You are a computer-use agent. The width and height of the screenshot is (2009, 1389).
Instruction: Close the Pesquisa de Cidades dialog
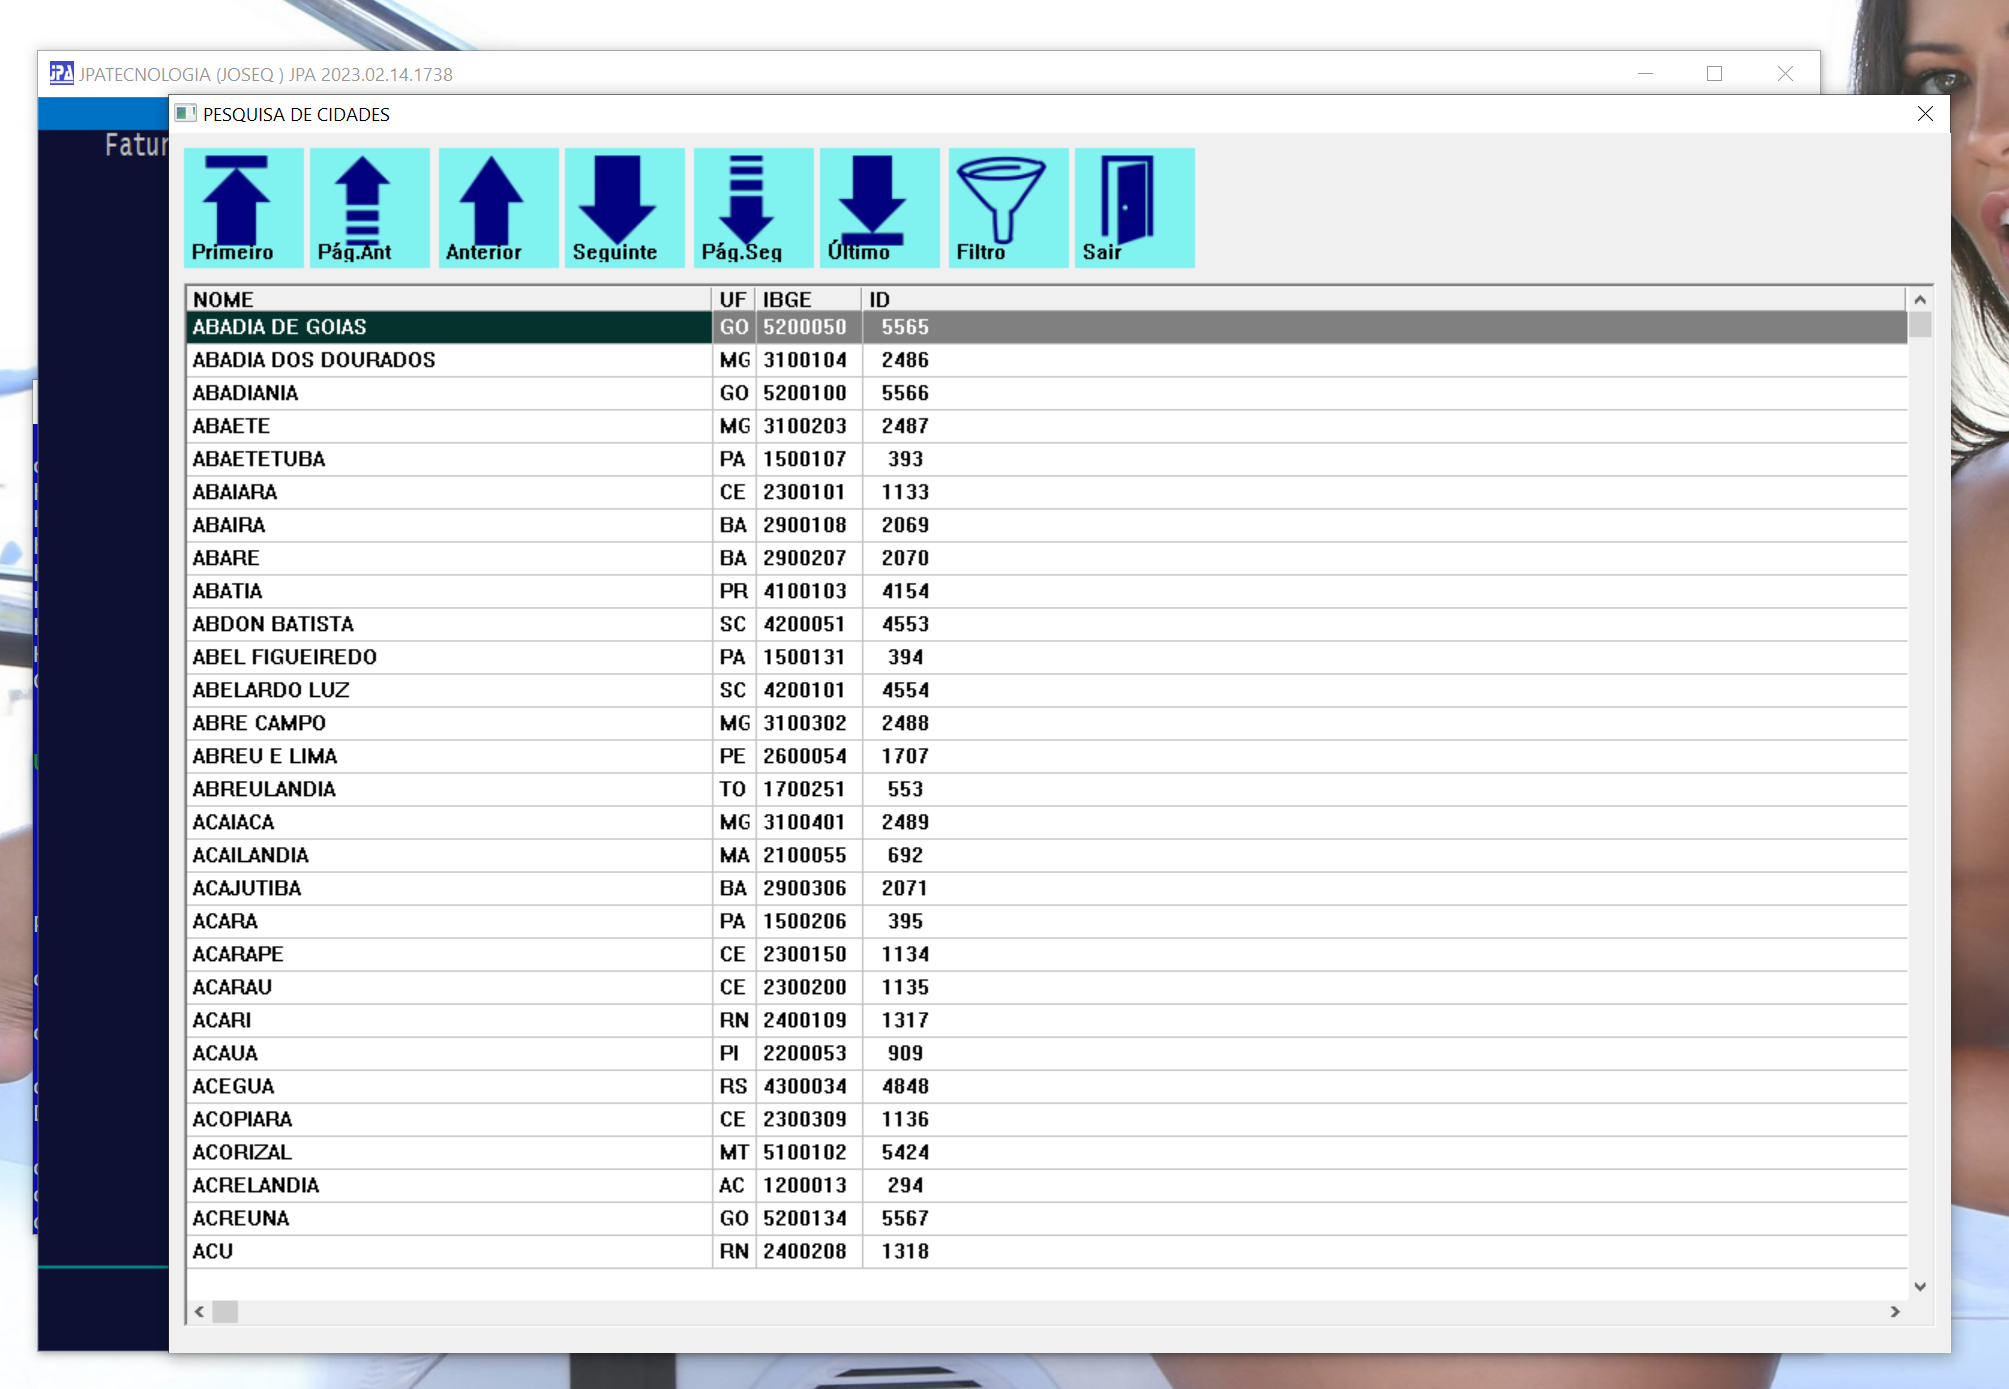[x=1925, y=114]
